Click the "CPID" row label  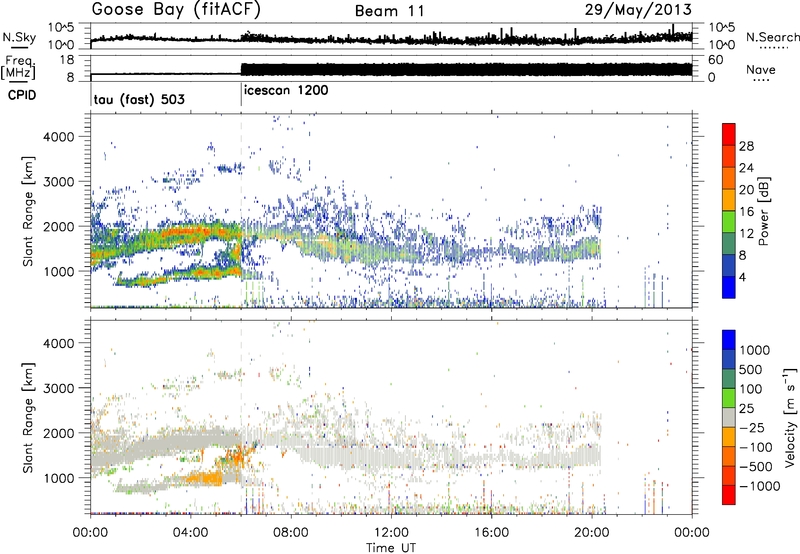[22, 95]
